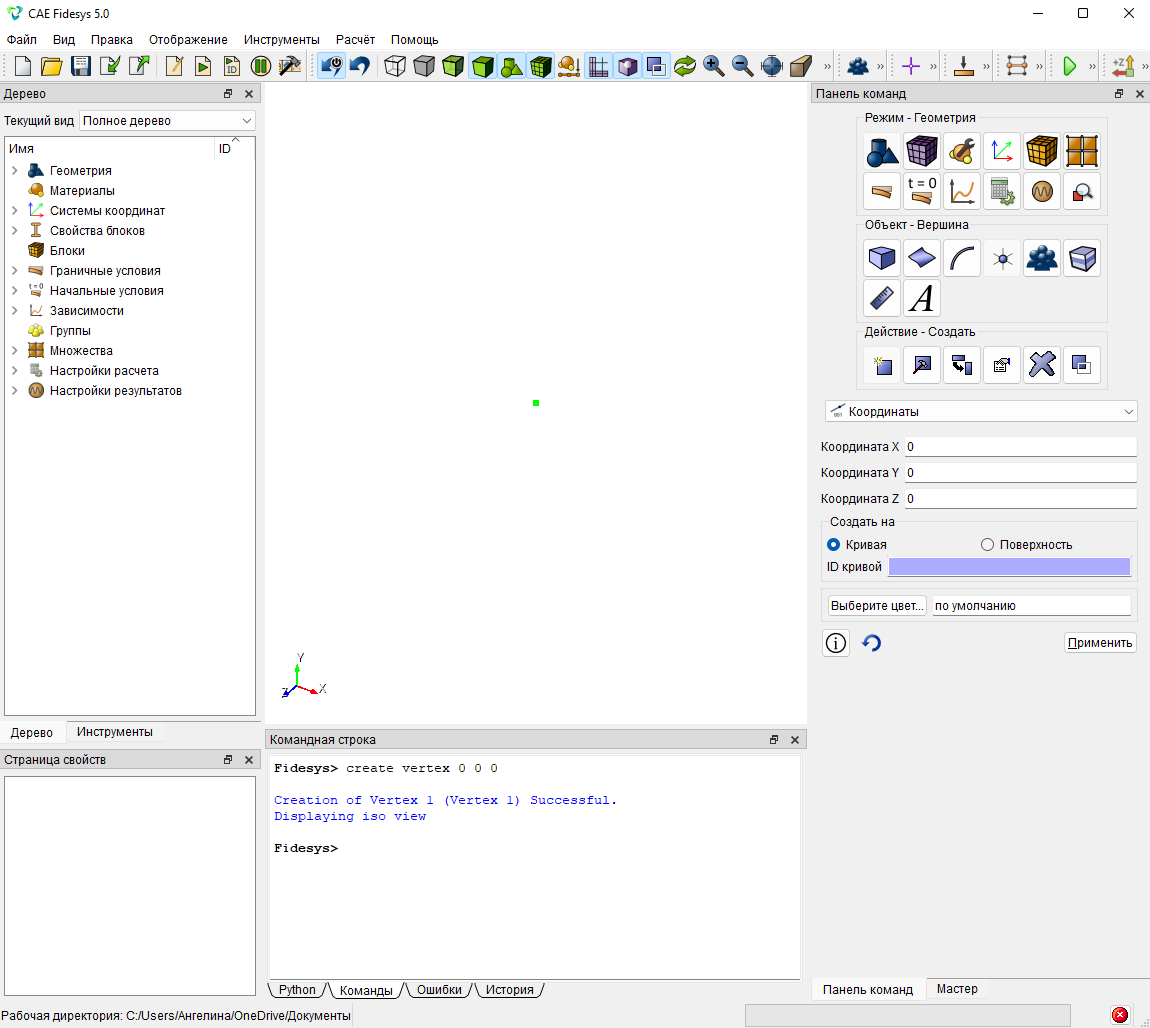This screenshot has width=1150, height=1028.
Task: Choose the Delete action with the X icon
Action: point(1041,364)
